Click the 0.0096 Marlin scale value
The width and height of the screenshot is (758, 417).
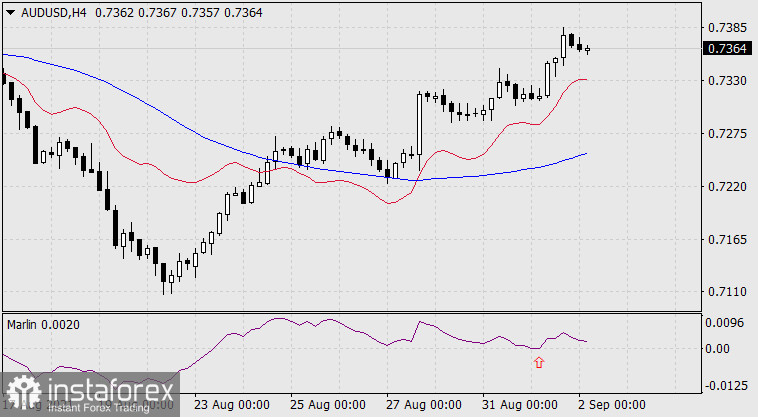click(726, 324)
